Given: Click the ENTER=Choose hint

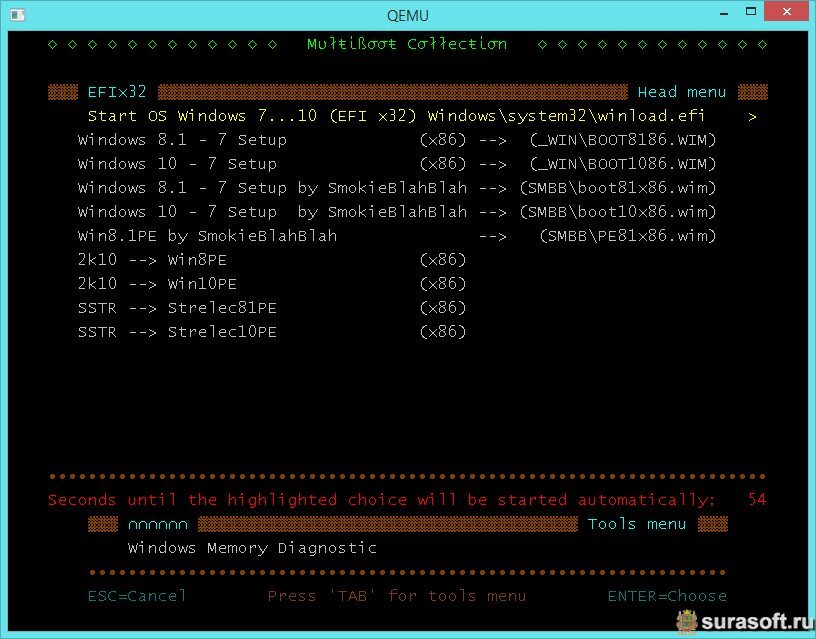Looking at the screenshot, I should tap(667, 595).
